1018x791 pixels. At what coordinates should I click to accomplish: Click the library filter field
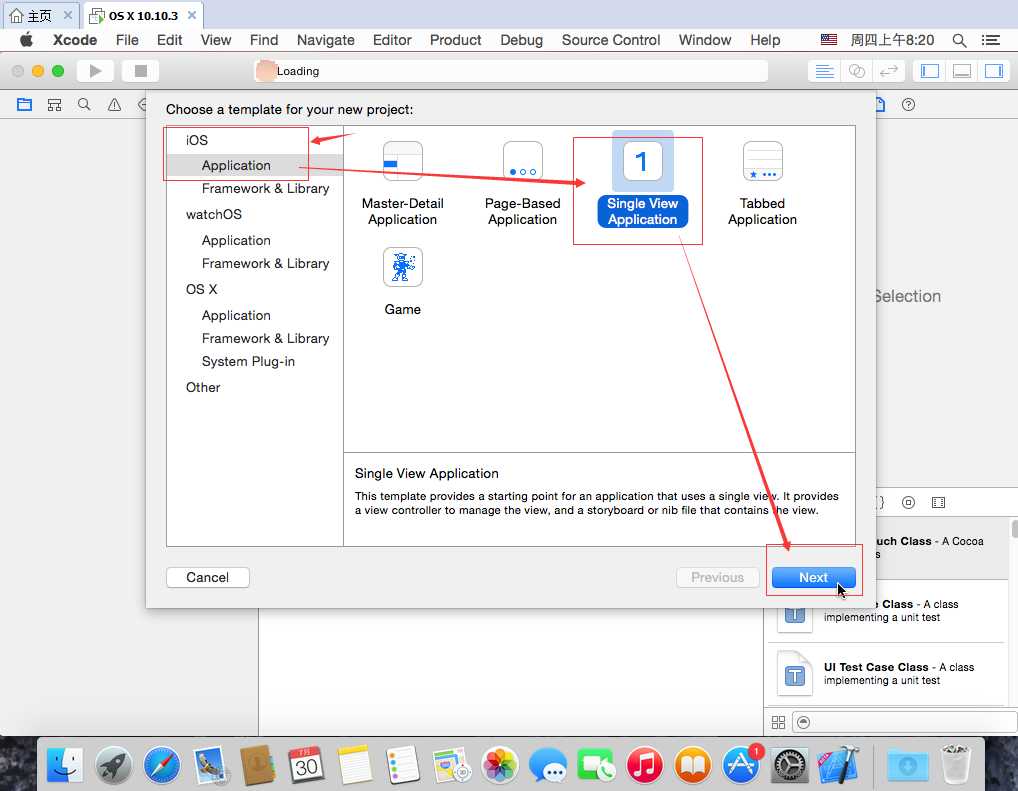pos(905,722)
